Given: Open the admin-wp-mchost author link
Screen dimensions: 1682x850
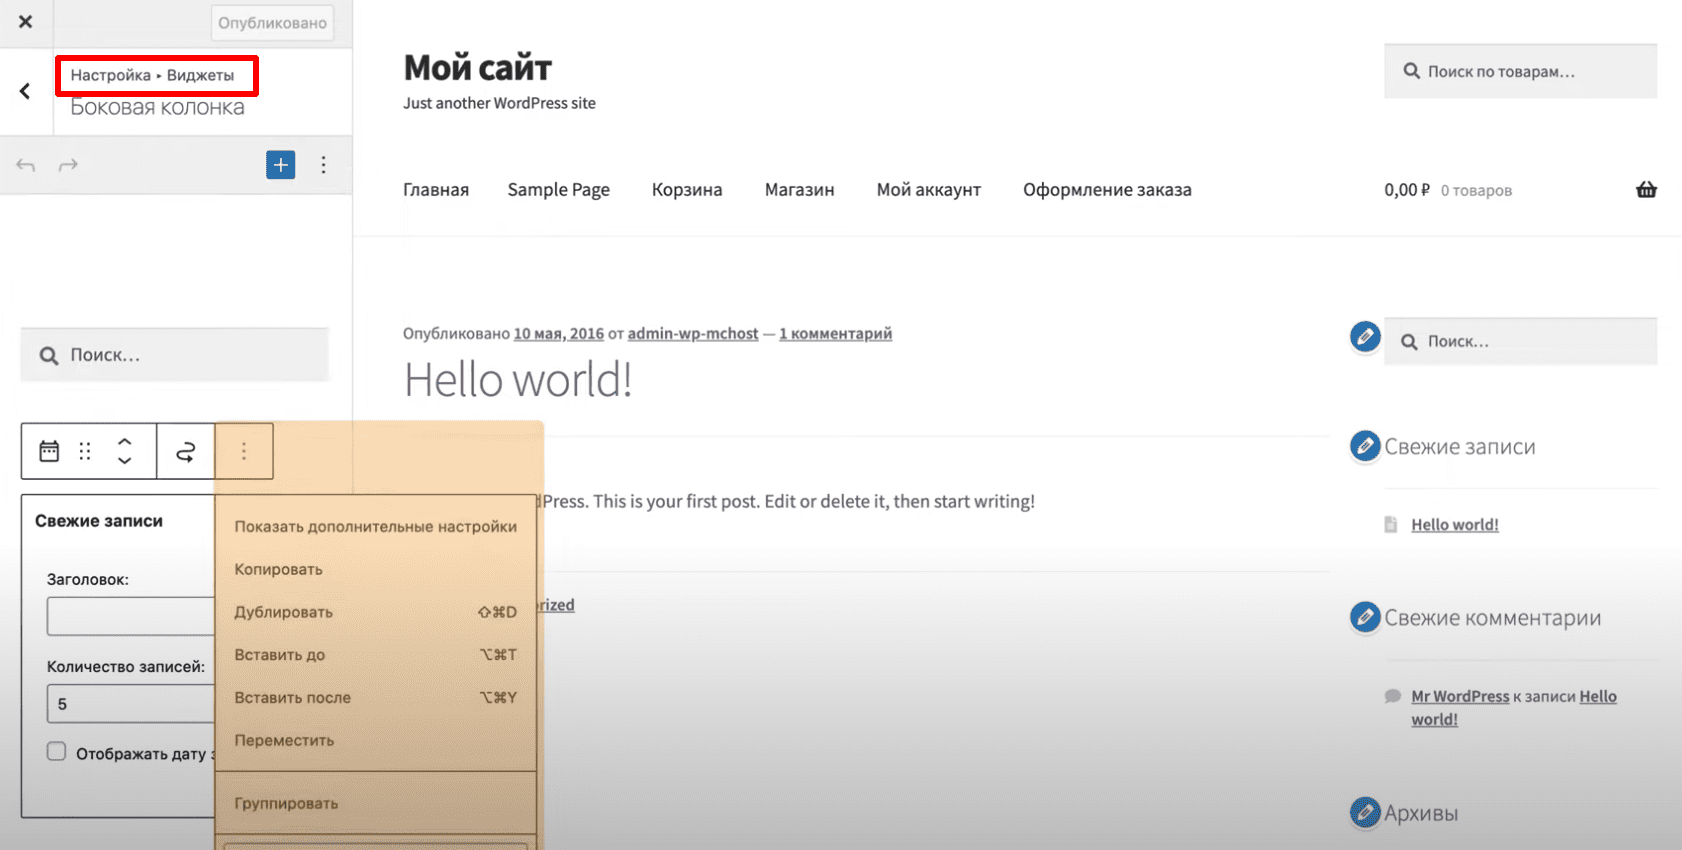Looking at the screenshot, I should 693,334.
